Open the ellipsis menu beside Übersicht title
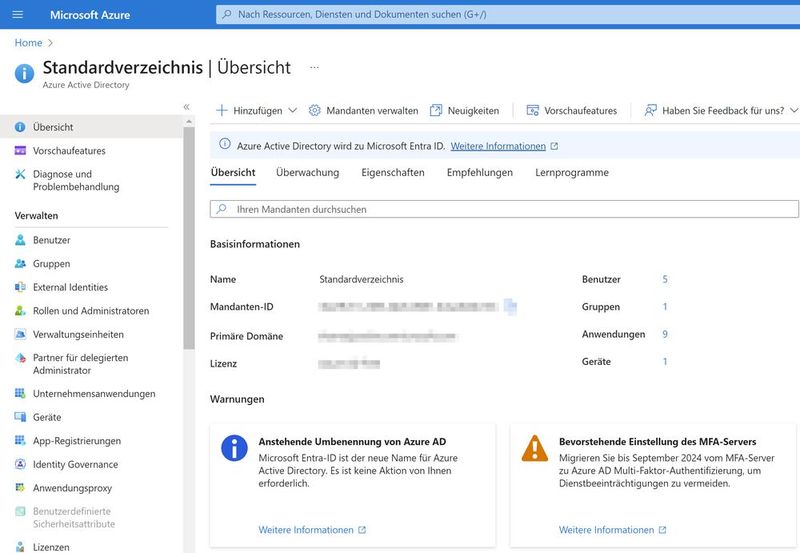This screenshot has width=800, height=553. pos(314,67)
